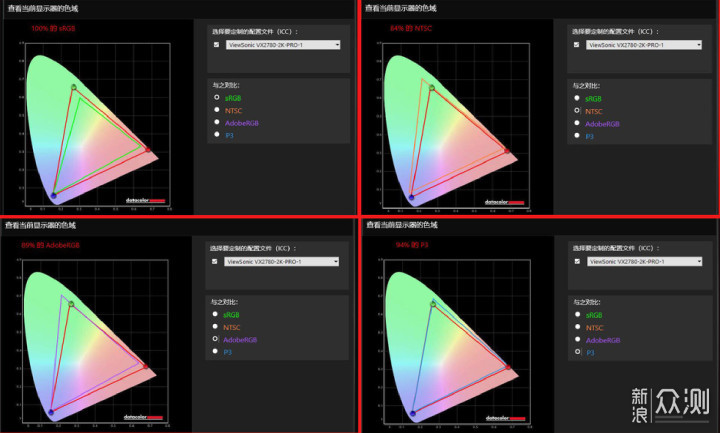
Task: Click datacolor logo in 84% NTSC chart
Action: [504, 202]
